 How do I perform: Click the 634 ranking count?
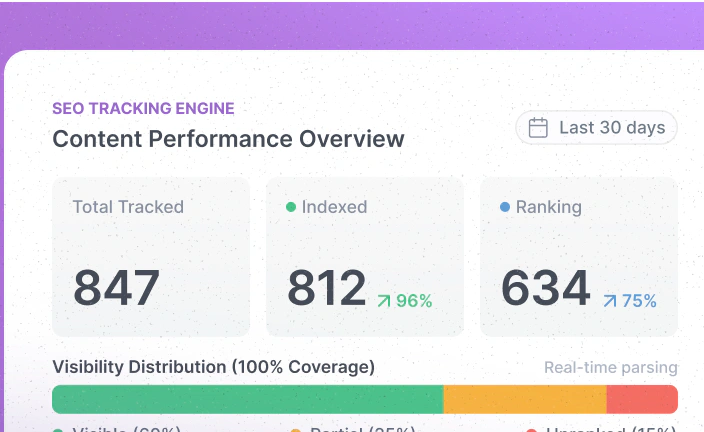click(x=546, y=288)
